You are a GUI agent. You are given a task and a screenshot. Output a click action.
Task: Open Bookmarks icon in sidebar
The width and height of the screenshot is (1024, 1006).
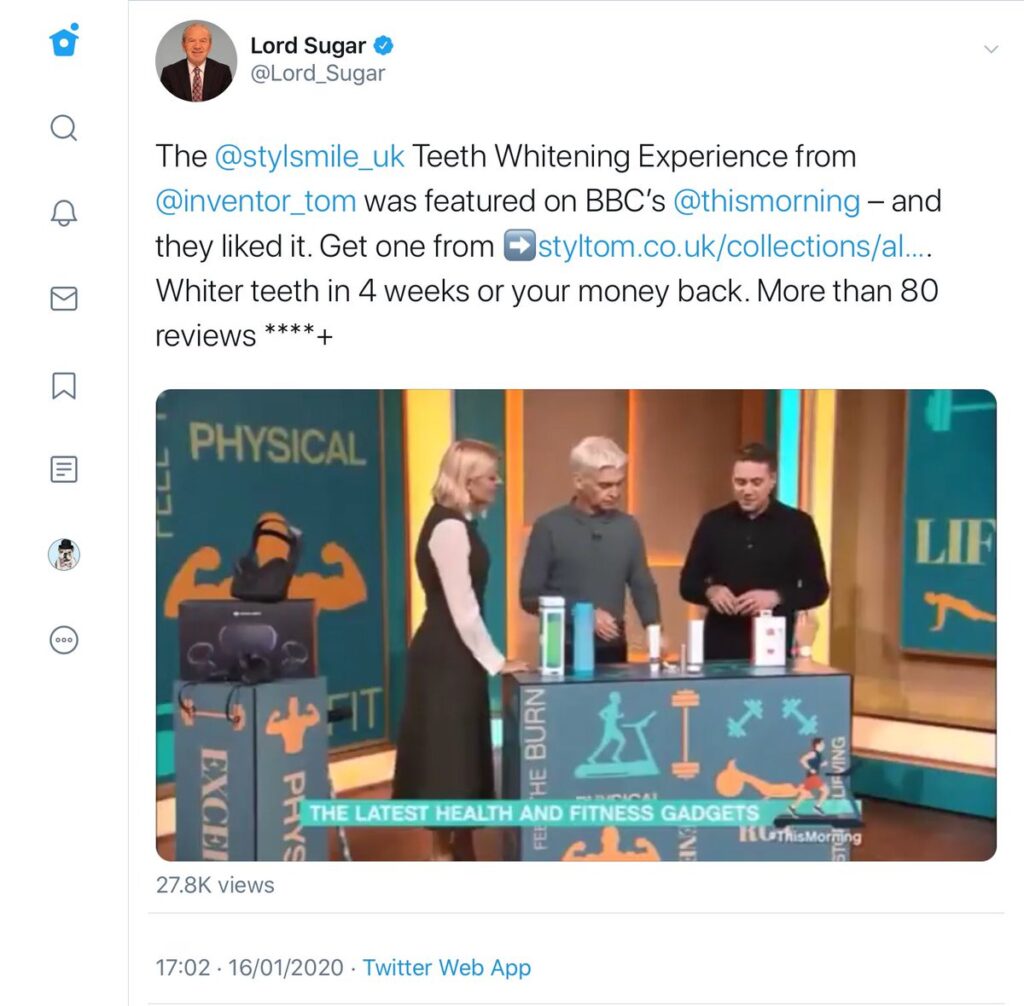64,385
